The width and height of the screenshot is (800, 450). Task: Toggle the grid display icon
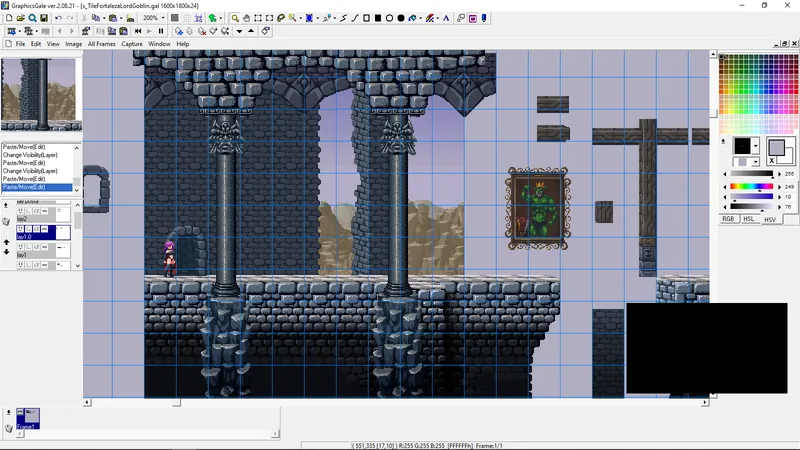pyautogui.click(x=186, y=18)
